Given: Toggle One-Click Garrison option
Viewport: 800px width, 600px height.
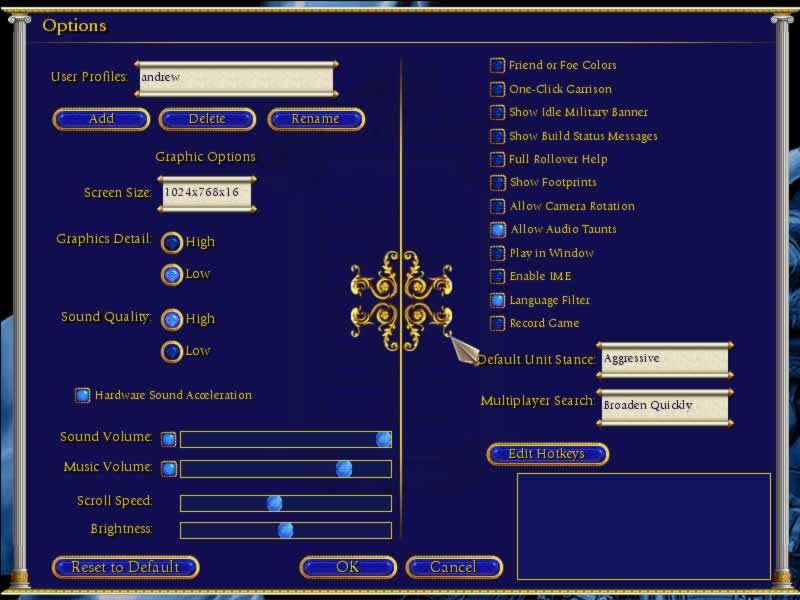Looking at the screenshot, I should coord(497,89).
